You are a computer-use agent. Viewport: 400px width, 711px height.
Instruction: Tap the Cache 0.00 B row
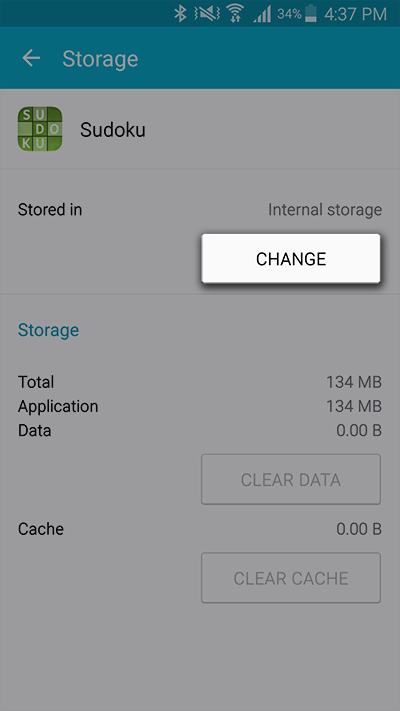point(200,529)
